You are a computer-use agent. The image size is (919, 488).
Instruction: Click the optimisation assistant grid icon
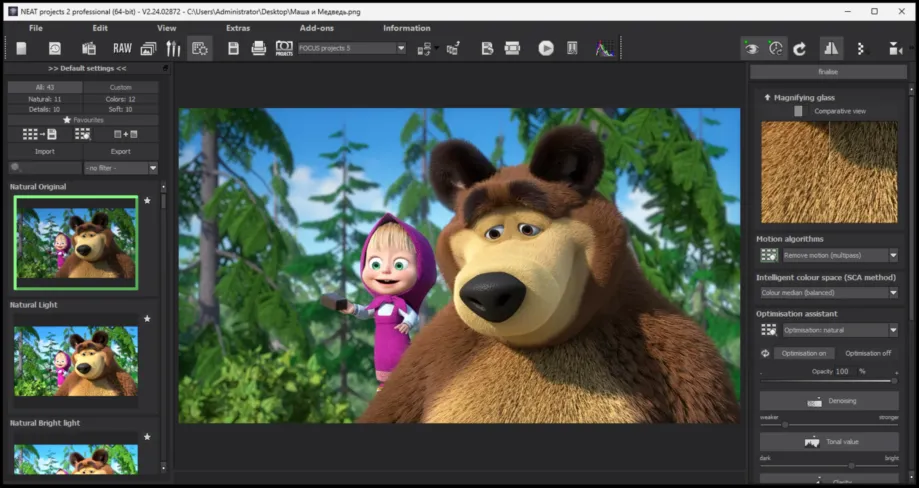coord(768,330)
